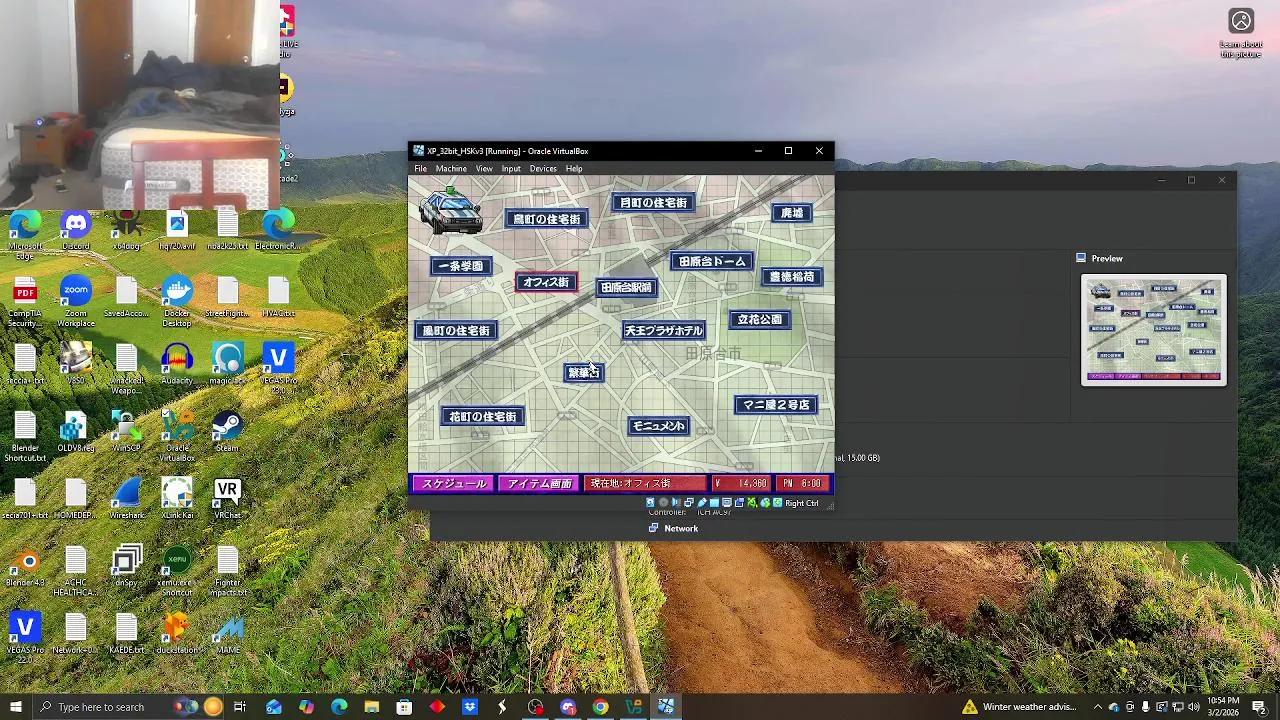
Task: Open the x64dbg desktop icon
Action: coord(126,231)
